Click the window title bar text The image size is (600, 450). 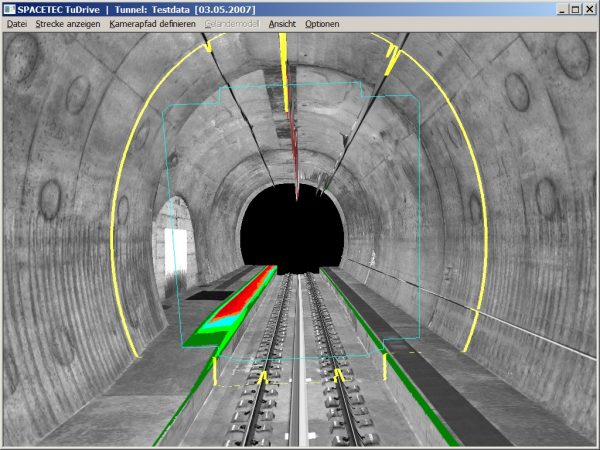[130, 8]
